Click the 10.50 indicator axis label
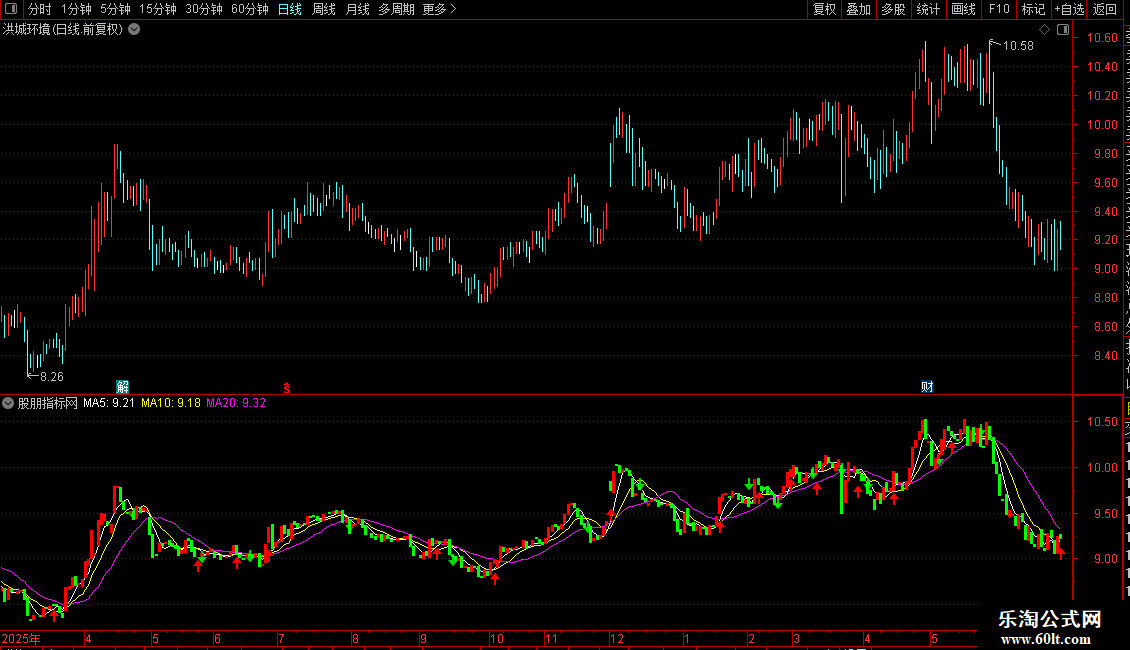This screenshot has height=650, width=1130. tap(1103, 422)
